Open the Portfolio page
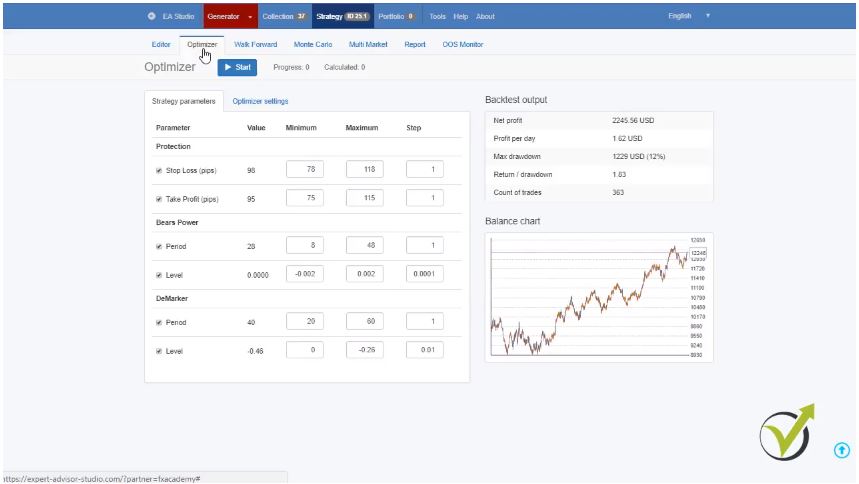859x484 pixels. (397, 16)
